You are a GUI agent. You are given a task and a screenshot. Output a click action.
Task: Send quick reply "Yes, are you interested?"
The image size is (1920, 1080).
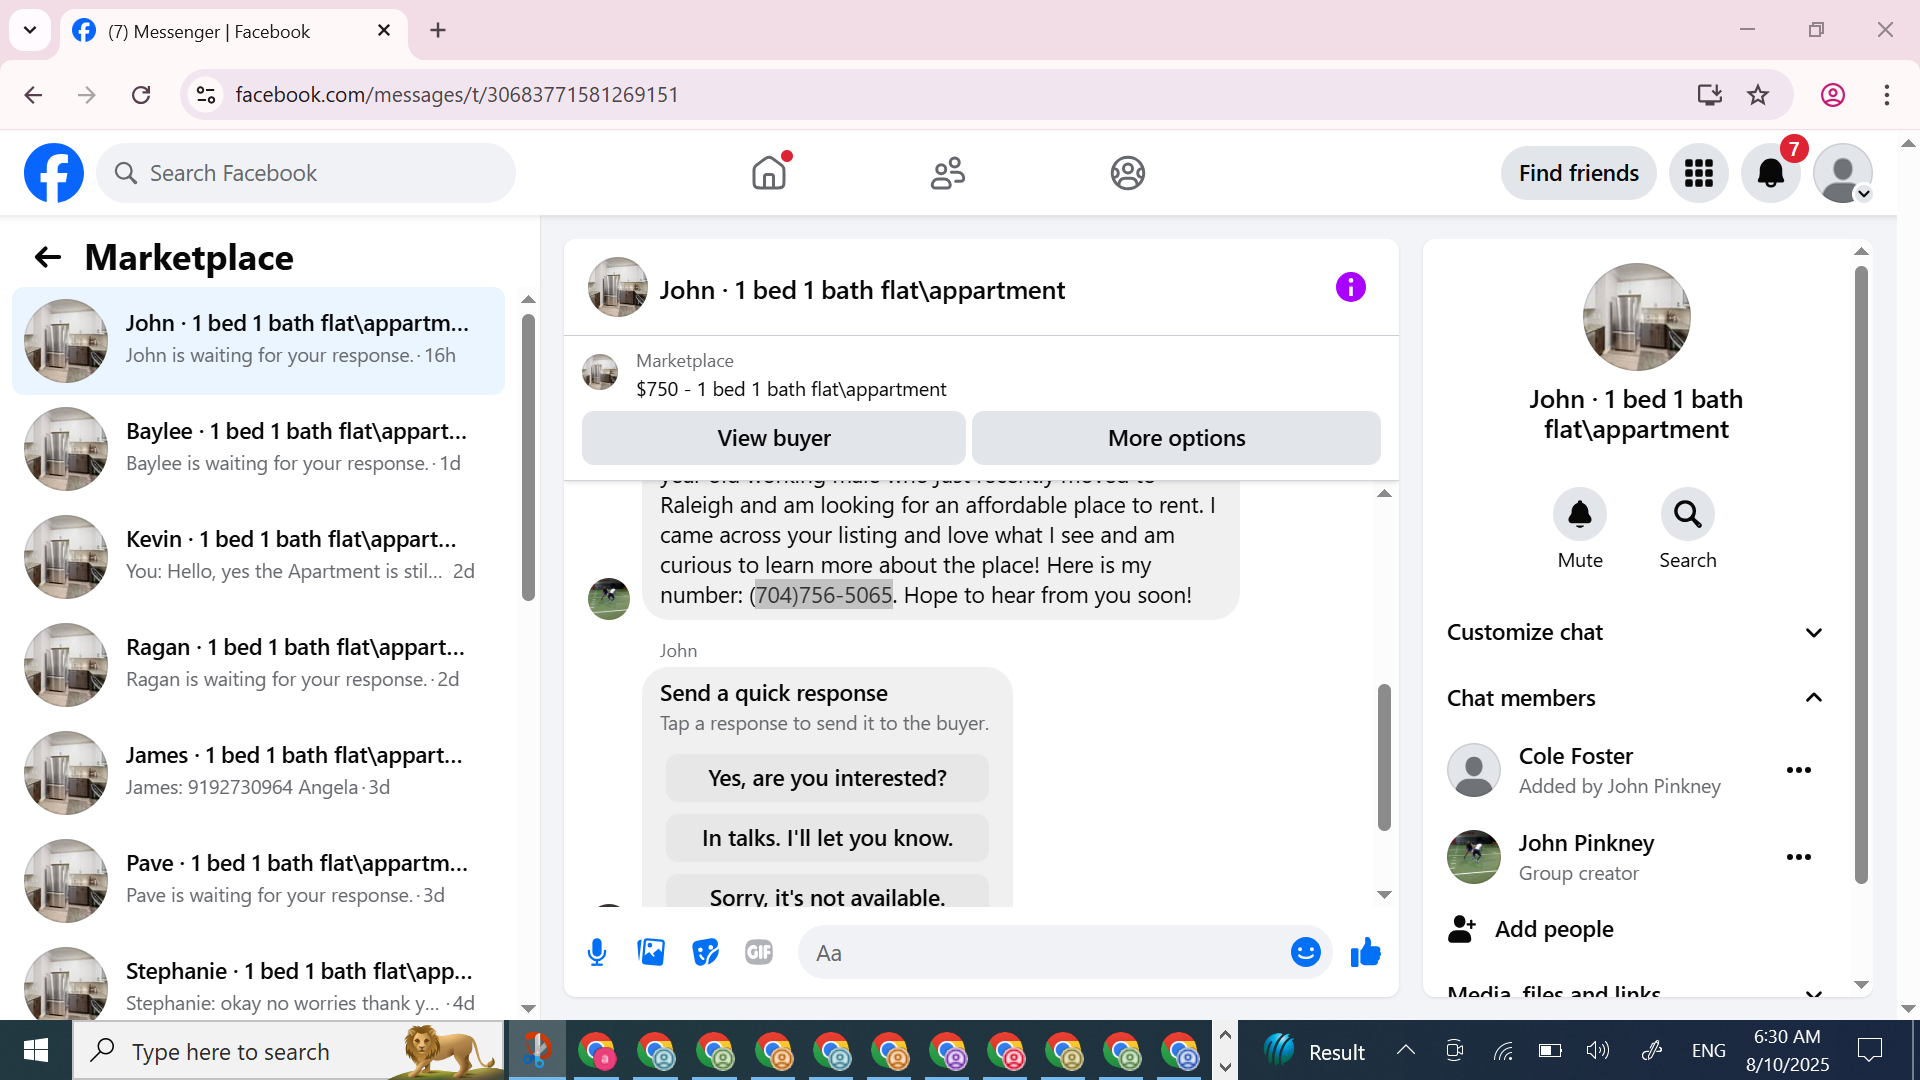point(827,778)
